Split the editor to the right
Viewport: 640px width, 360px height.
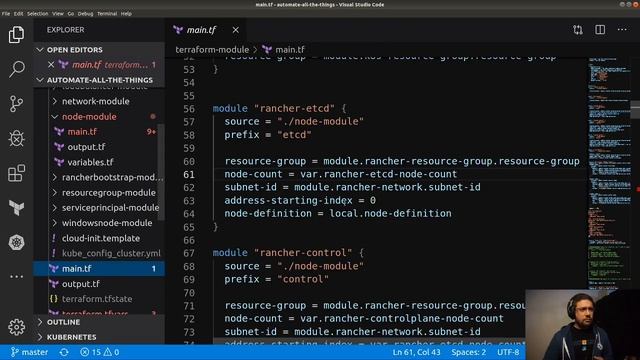click(600, 30)
